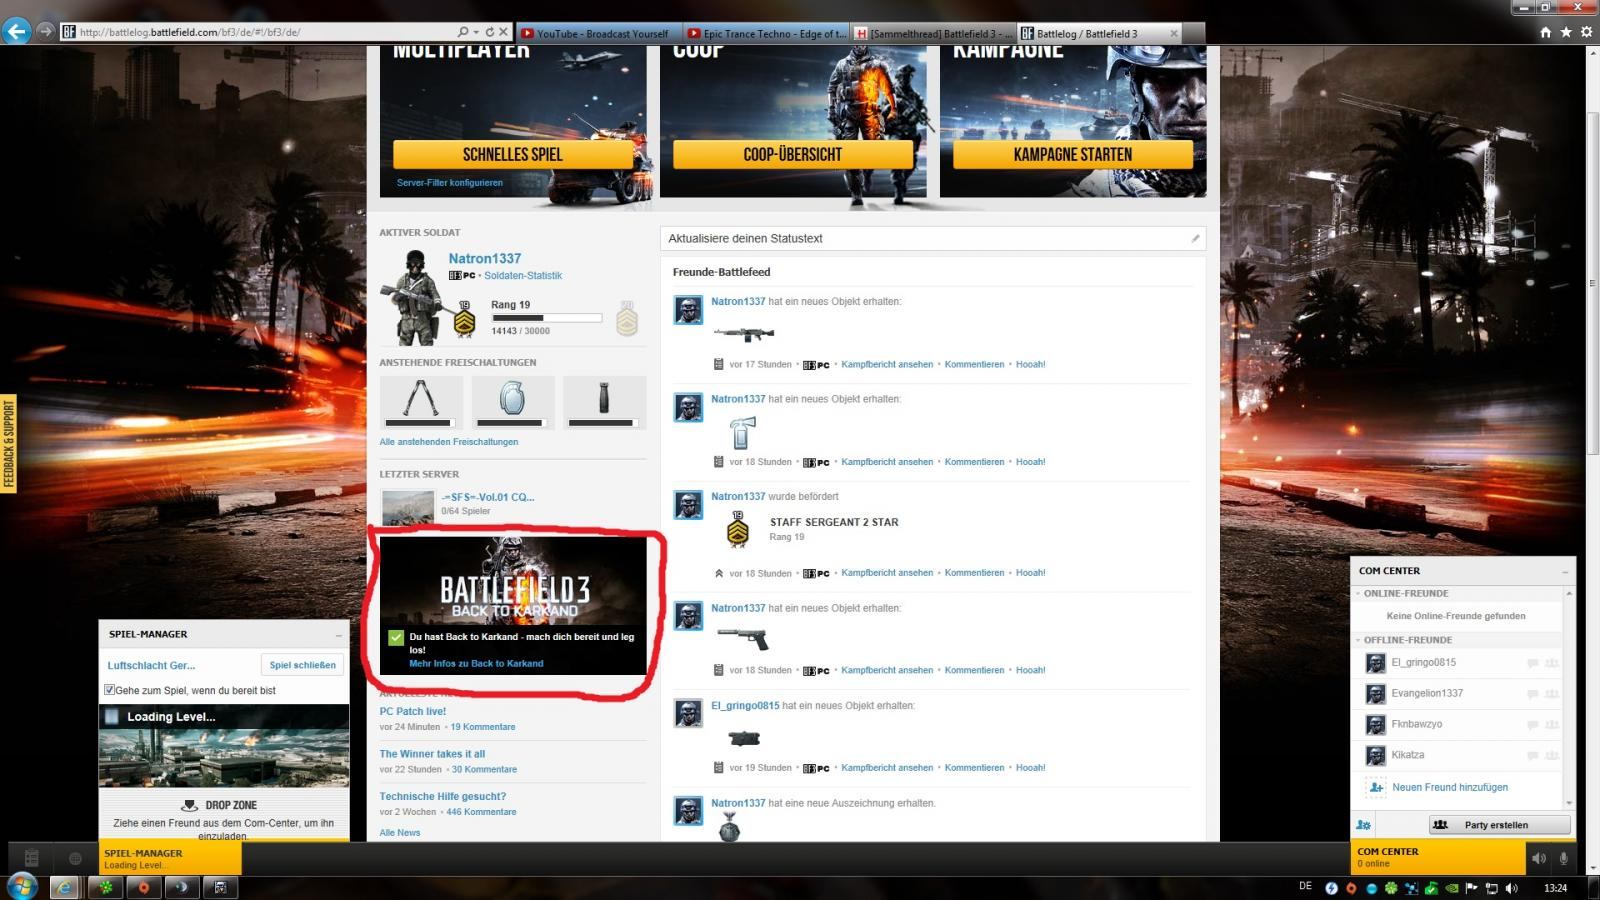This screenshot has height=900, width=1600.
Task: Click the address bar search magnifier
Action: [x=462, y=32]
